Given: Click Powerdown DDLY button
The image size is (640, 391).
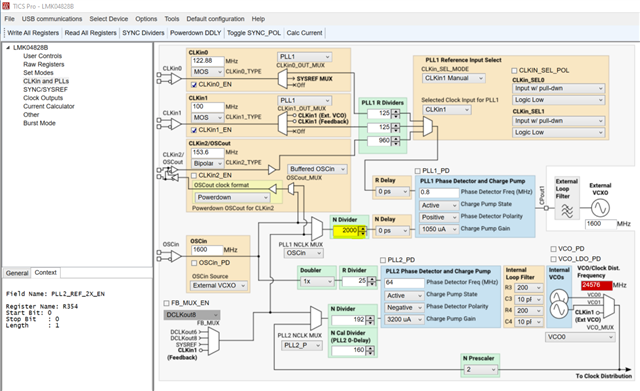Looking at the screenshot, I should [196, 33].
